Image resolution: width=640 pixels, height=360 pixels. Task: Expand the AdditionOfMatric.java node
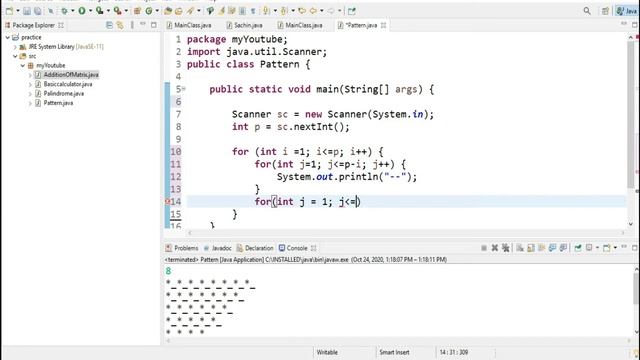30,75
